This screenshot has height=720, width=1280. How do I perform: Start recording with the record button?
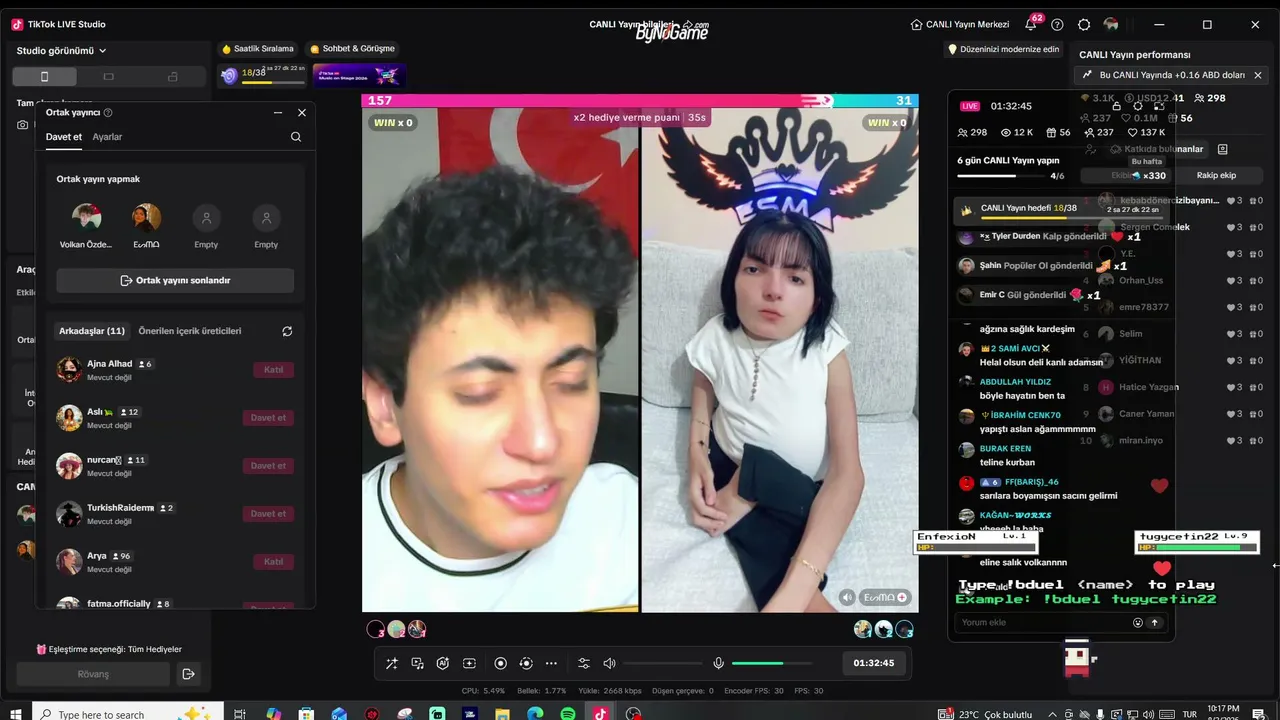click(x=501, y=663)
